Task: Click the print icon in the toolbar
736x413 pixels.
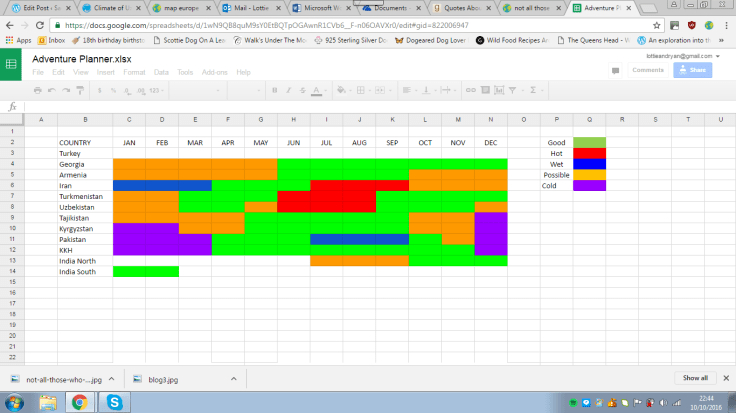Action: [x=38, y=90]
